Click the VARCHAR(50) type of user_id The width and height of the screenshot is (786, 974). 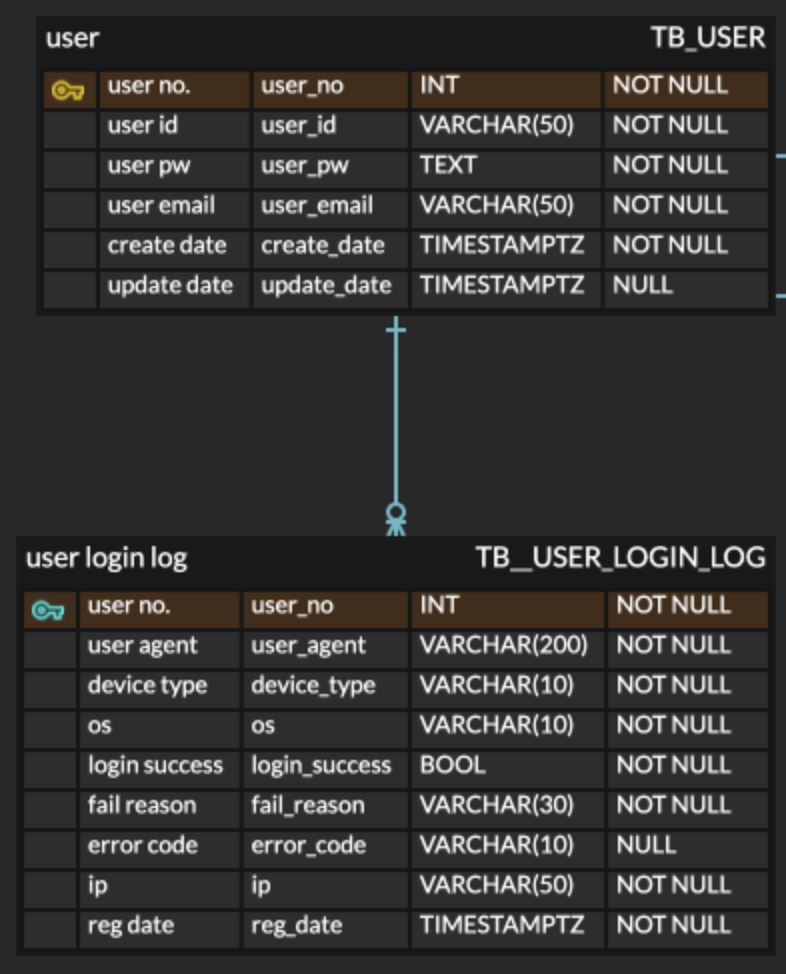click(506, 130)
